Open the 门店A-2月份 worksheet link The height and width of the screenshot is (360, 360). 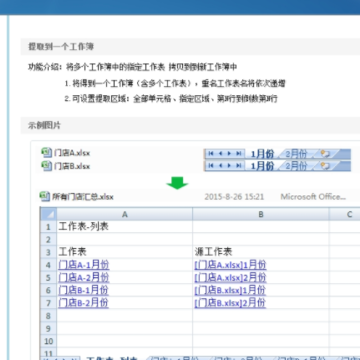pos(84,277)
